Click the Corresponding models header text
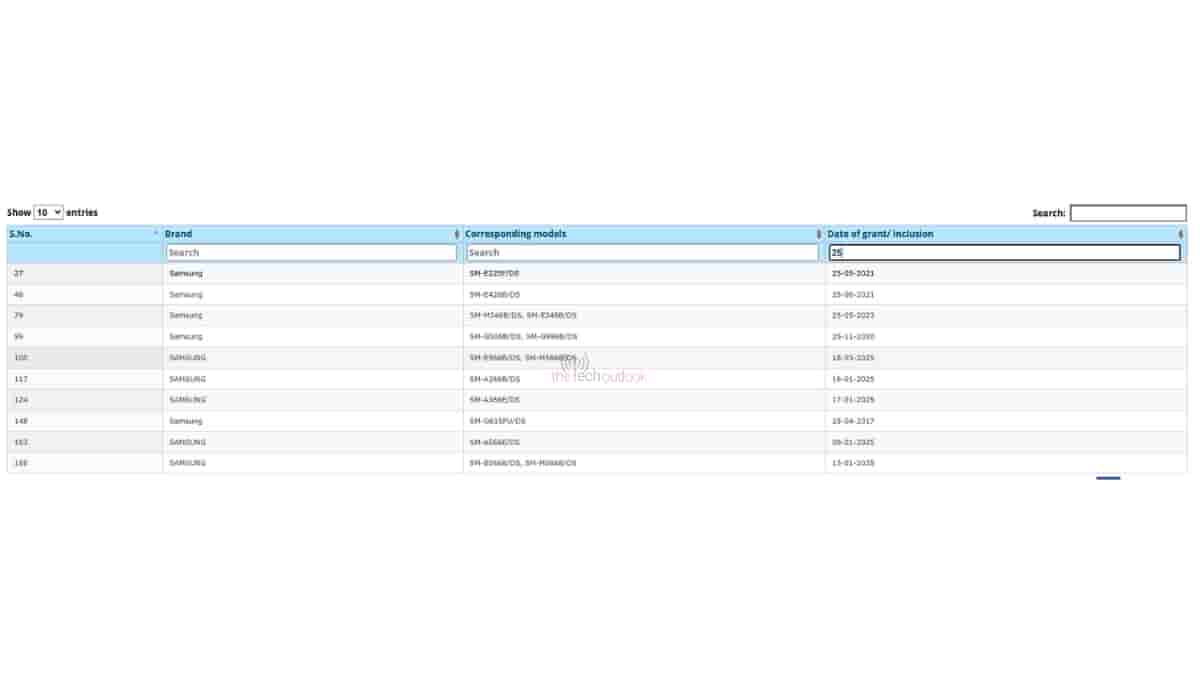The height and width of the screenshot is (675, 1200). pyautogui.click(x=516, y=234)
